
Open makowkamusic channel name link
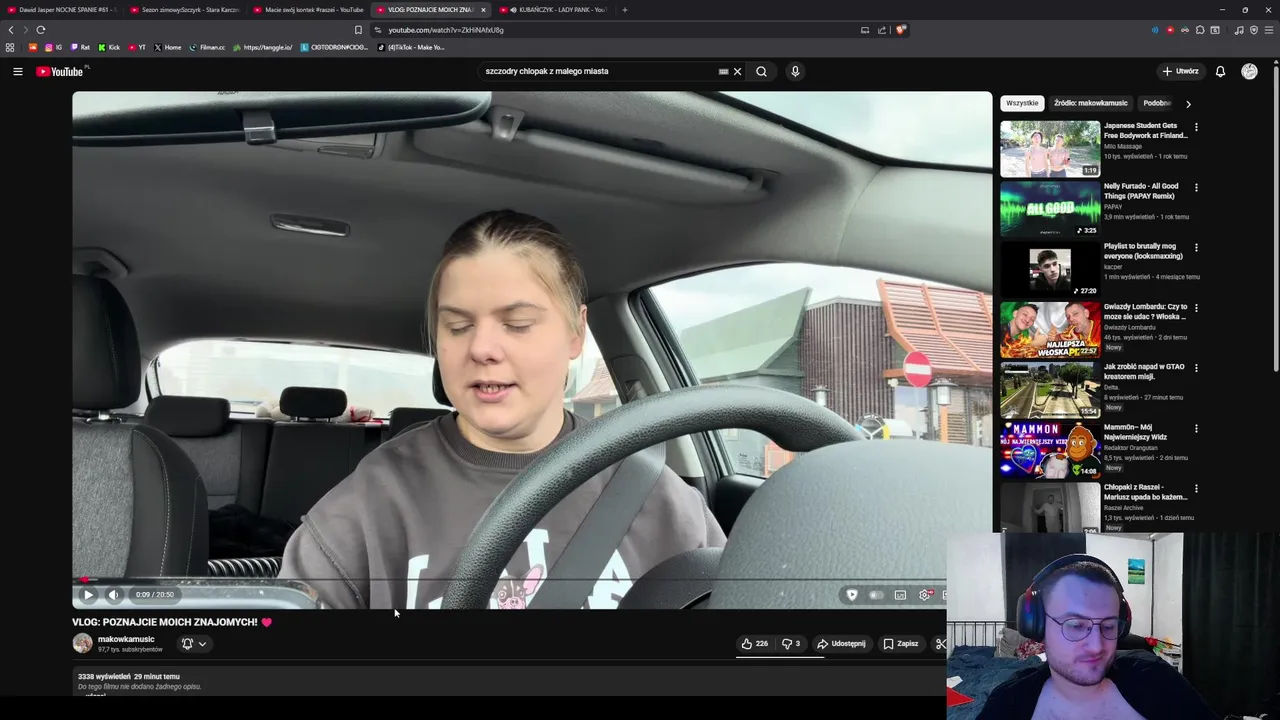(x=126, y=639)
